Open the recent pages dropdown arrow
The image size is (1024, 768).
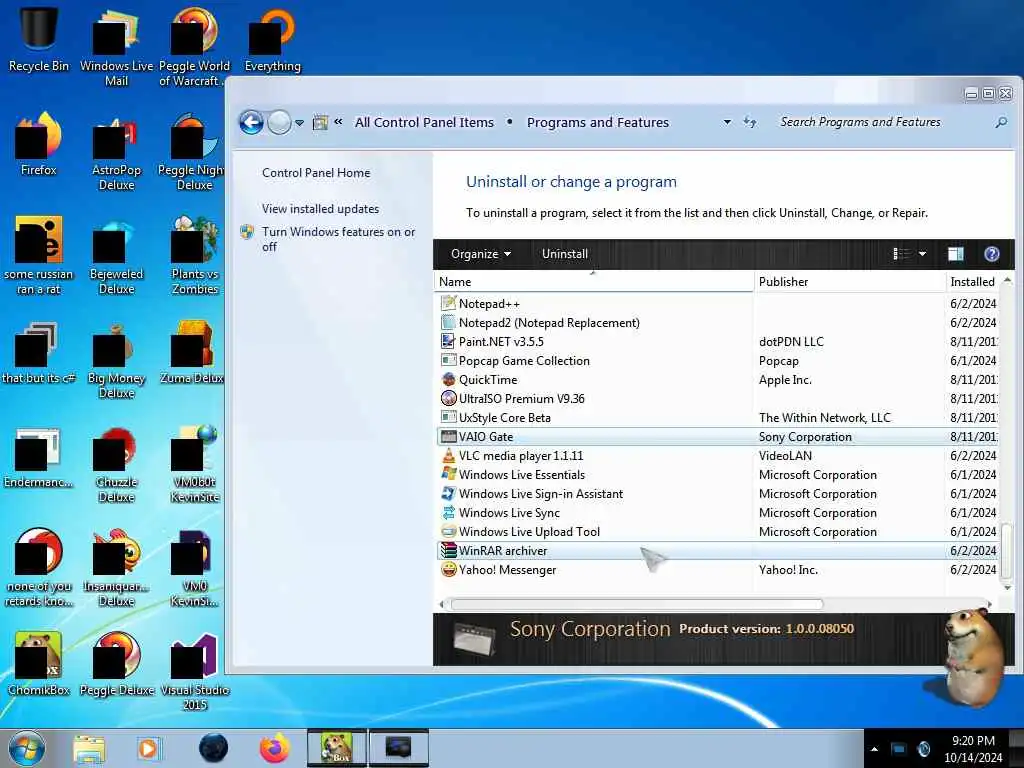tap(299, 123)
